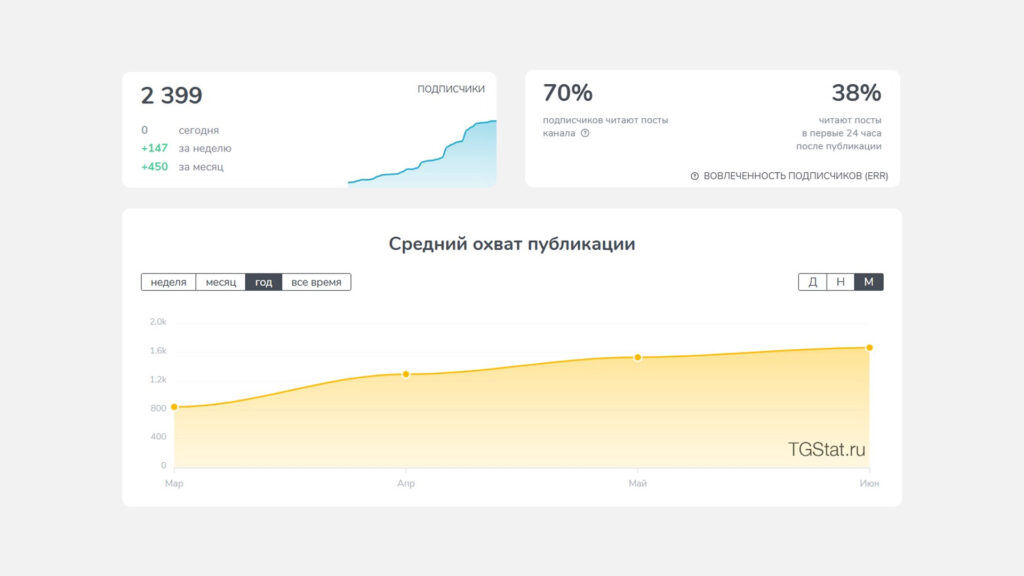
Task: Open the 'ВОВЛЕЧЕННОСТЬ ПОДПИСЧИКОВ (ERR)' link
Action: coord(795,176)
